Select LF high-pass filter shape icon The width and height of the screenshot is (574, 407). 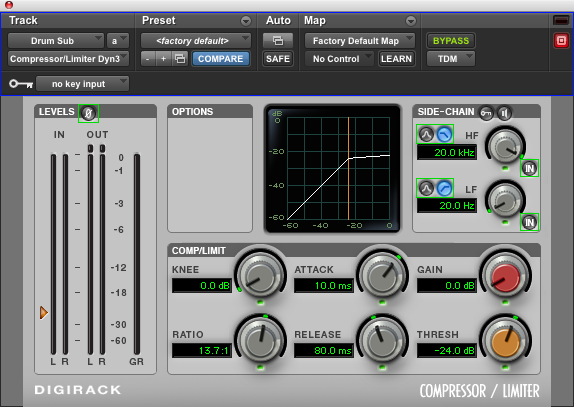coord(444,188)
